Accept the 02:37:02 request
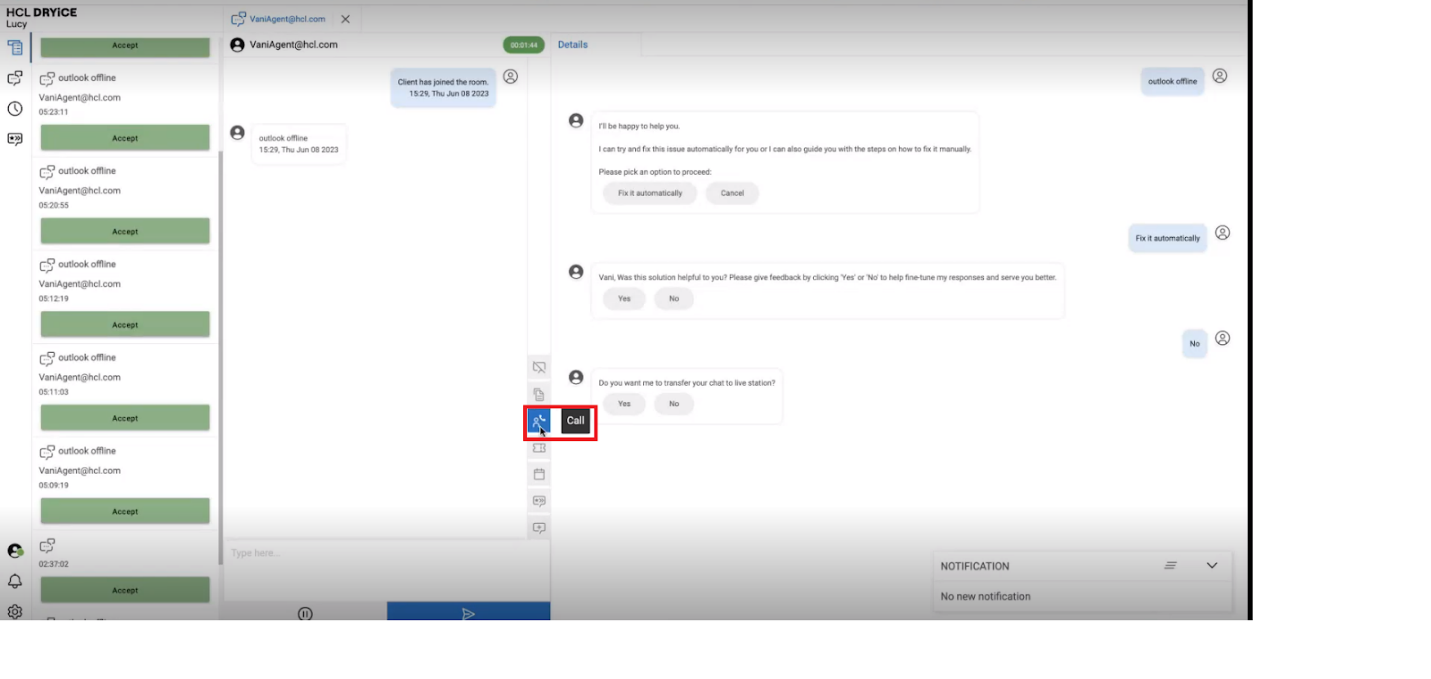 pyautogui.click(x=125, y=590)
